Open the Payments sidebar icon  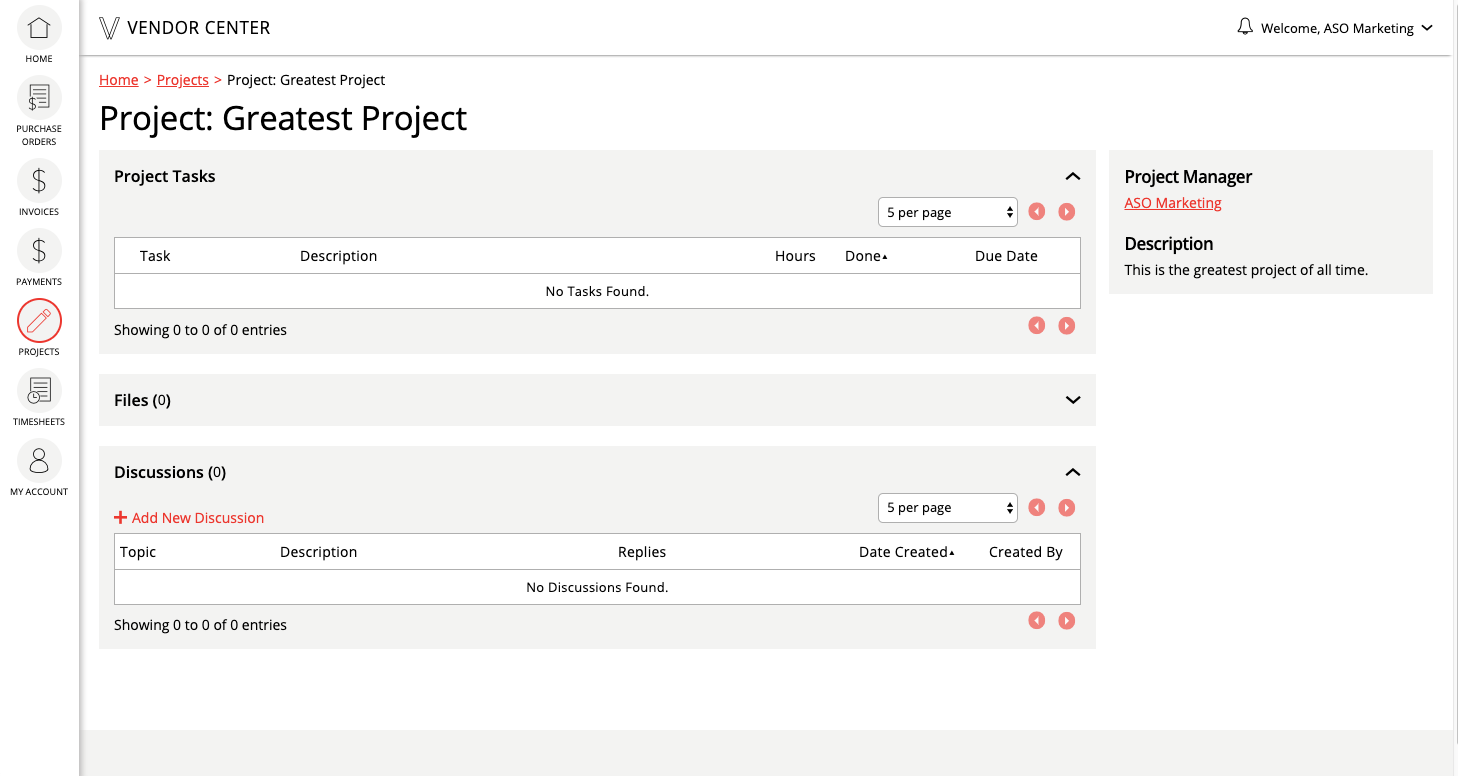(x=39, y=251)
